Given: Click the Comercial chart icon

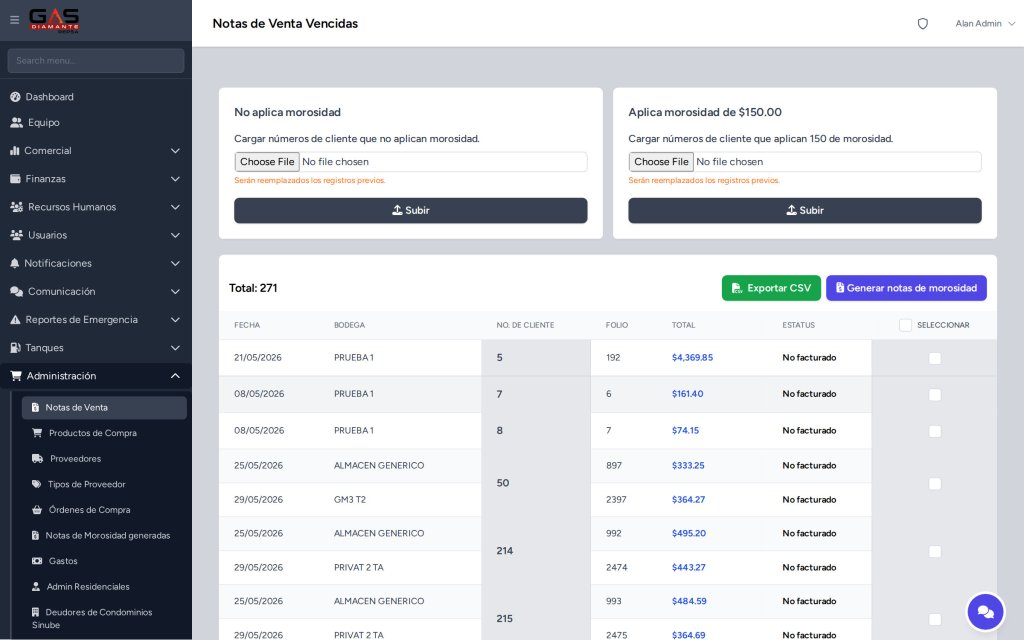Looking at the screenshot, I should (x=15, y=150).
